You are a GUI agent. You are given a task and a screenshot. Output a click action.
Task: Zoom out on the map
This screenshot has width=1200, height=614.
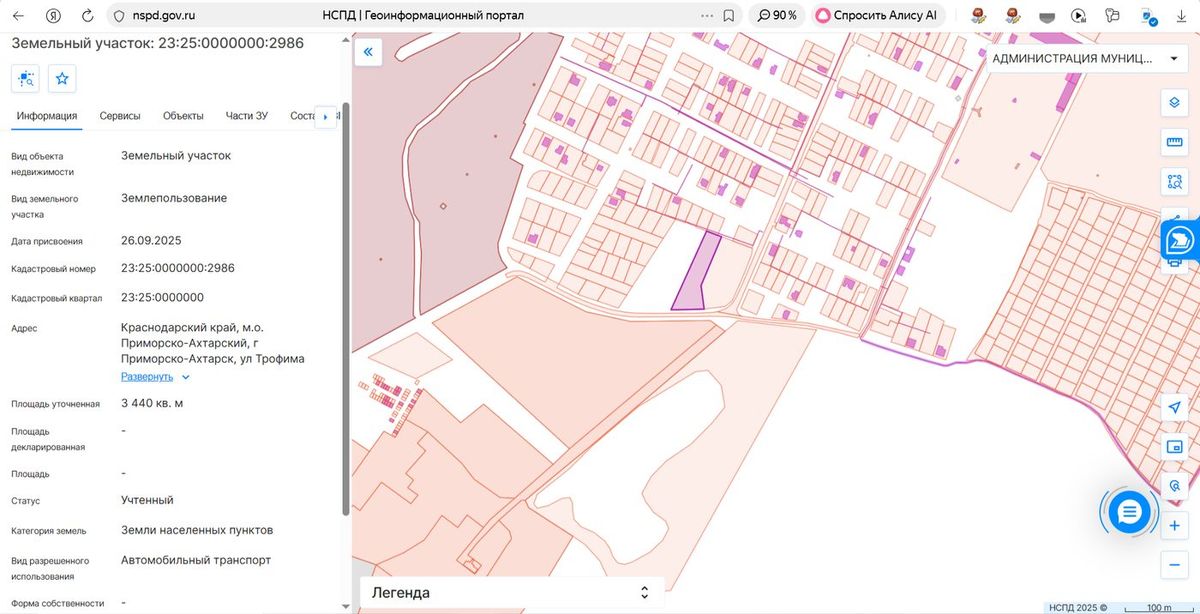click(x=1174, y=565)
